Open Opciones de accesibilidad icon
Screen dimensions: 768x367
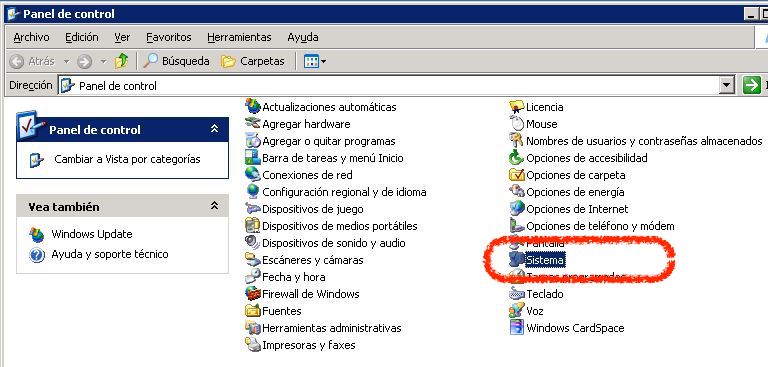pyautogui.click(x=517, y=158)
